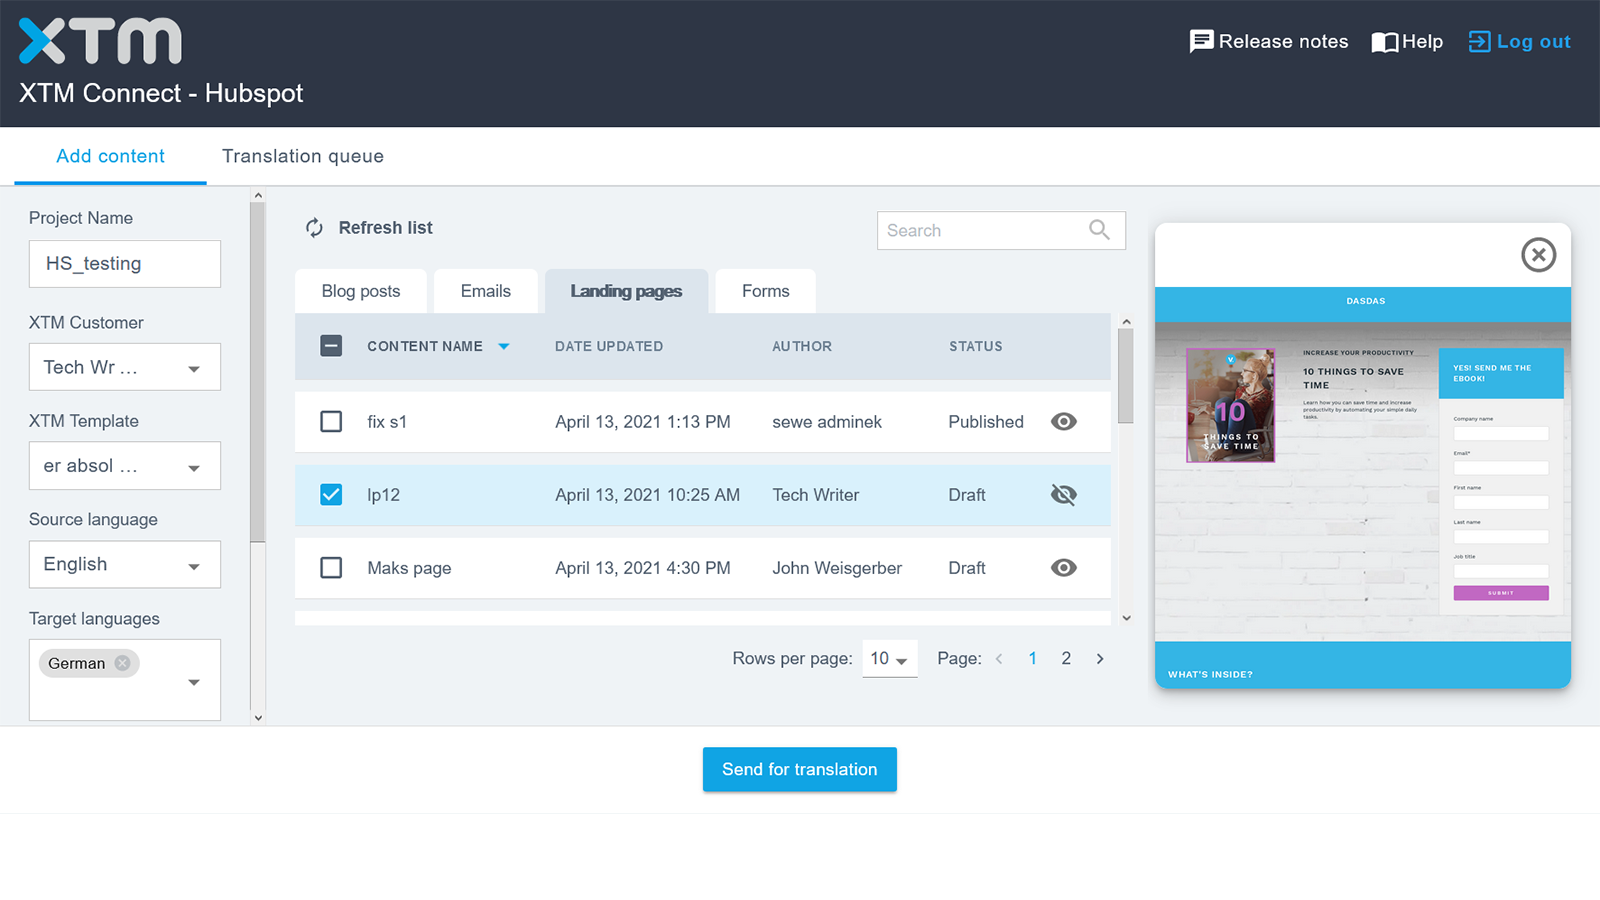Expand the Source language dropdown
The image size is (1600, 900).
(125, 565)
